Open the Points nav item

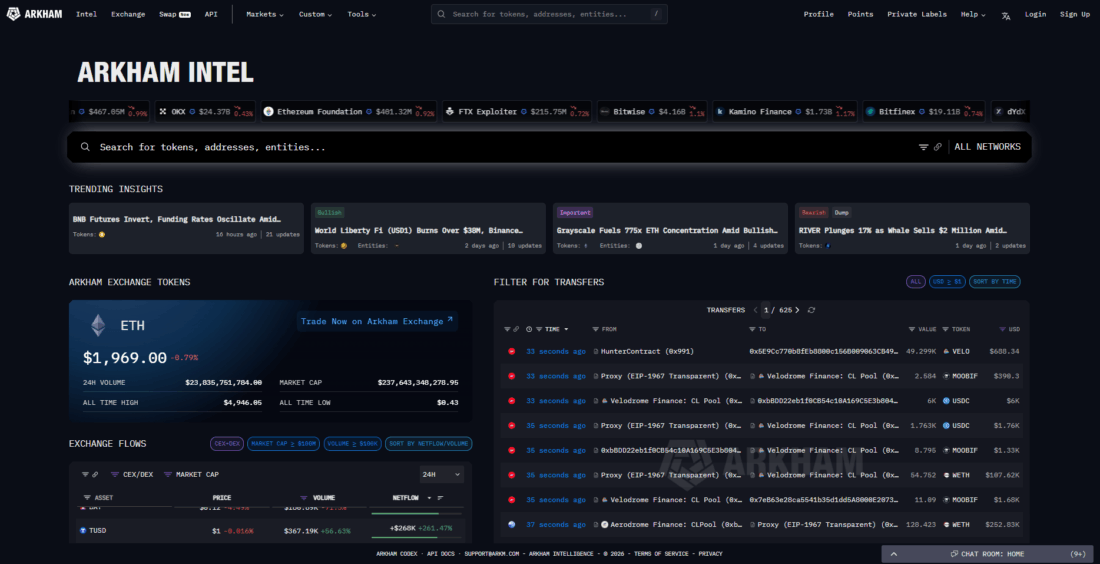pos(860,14)
